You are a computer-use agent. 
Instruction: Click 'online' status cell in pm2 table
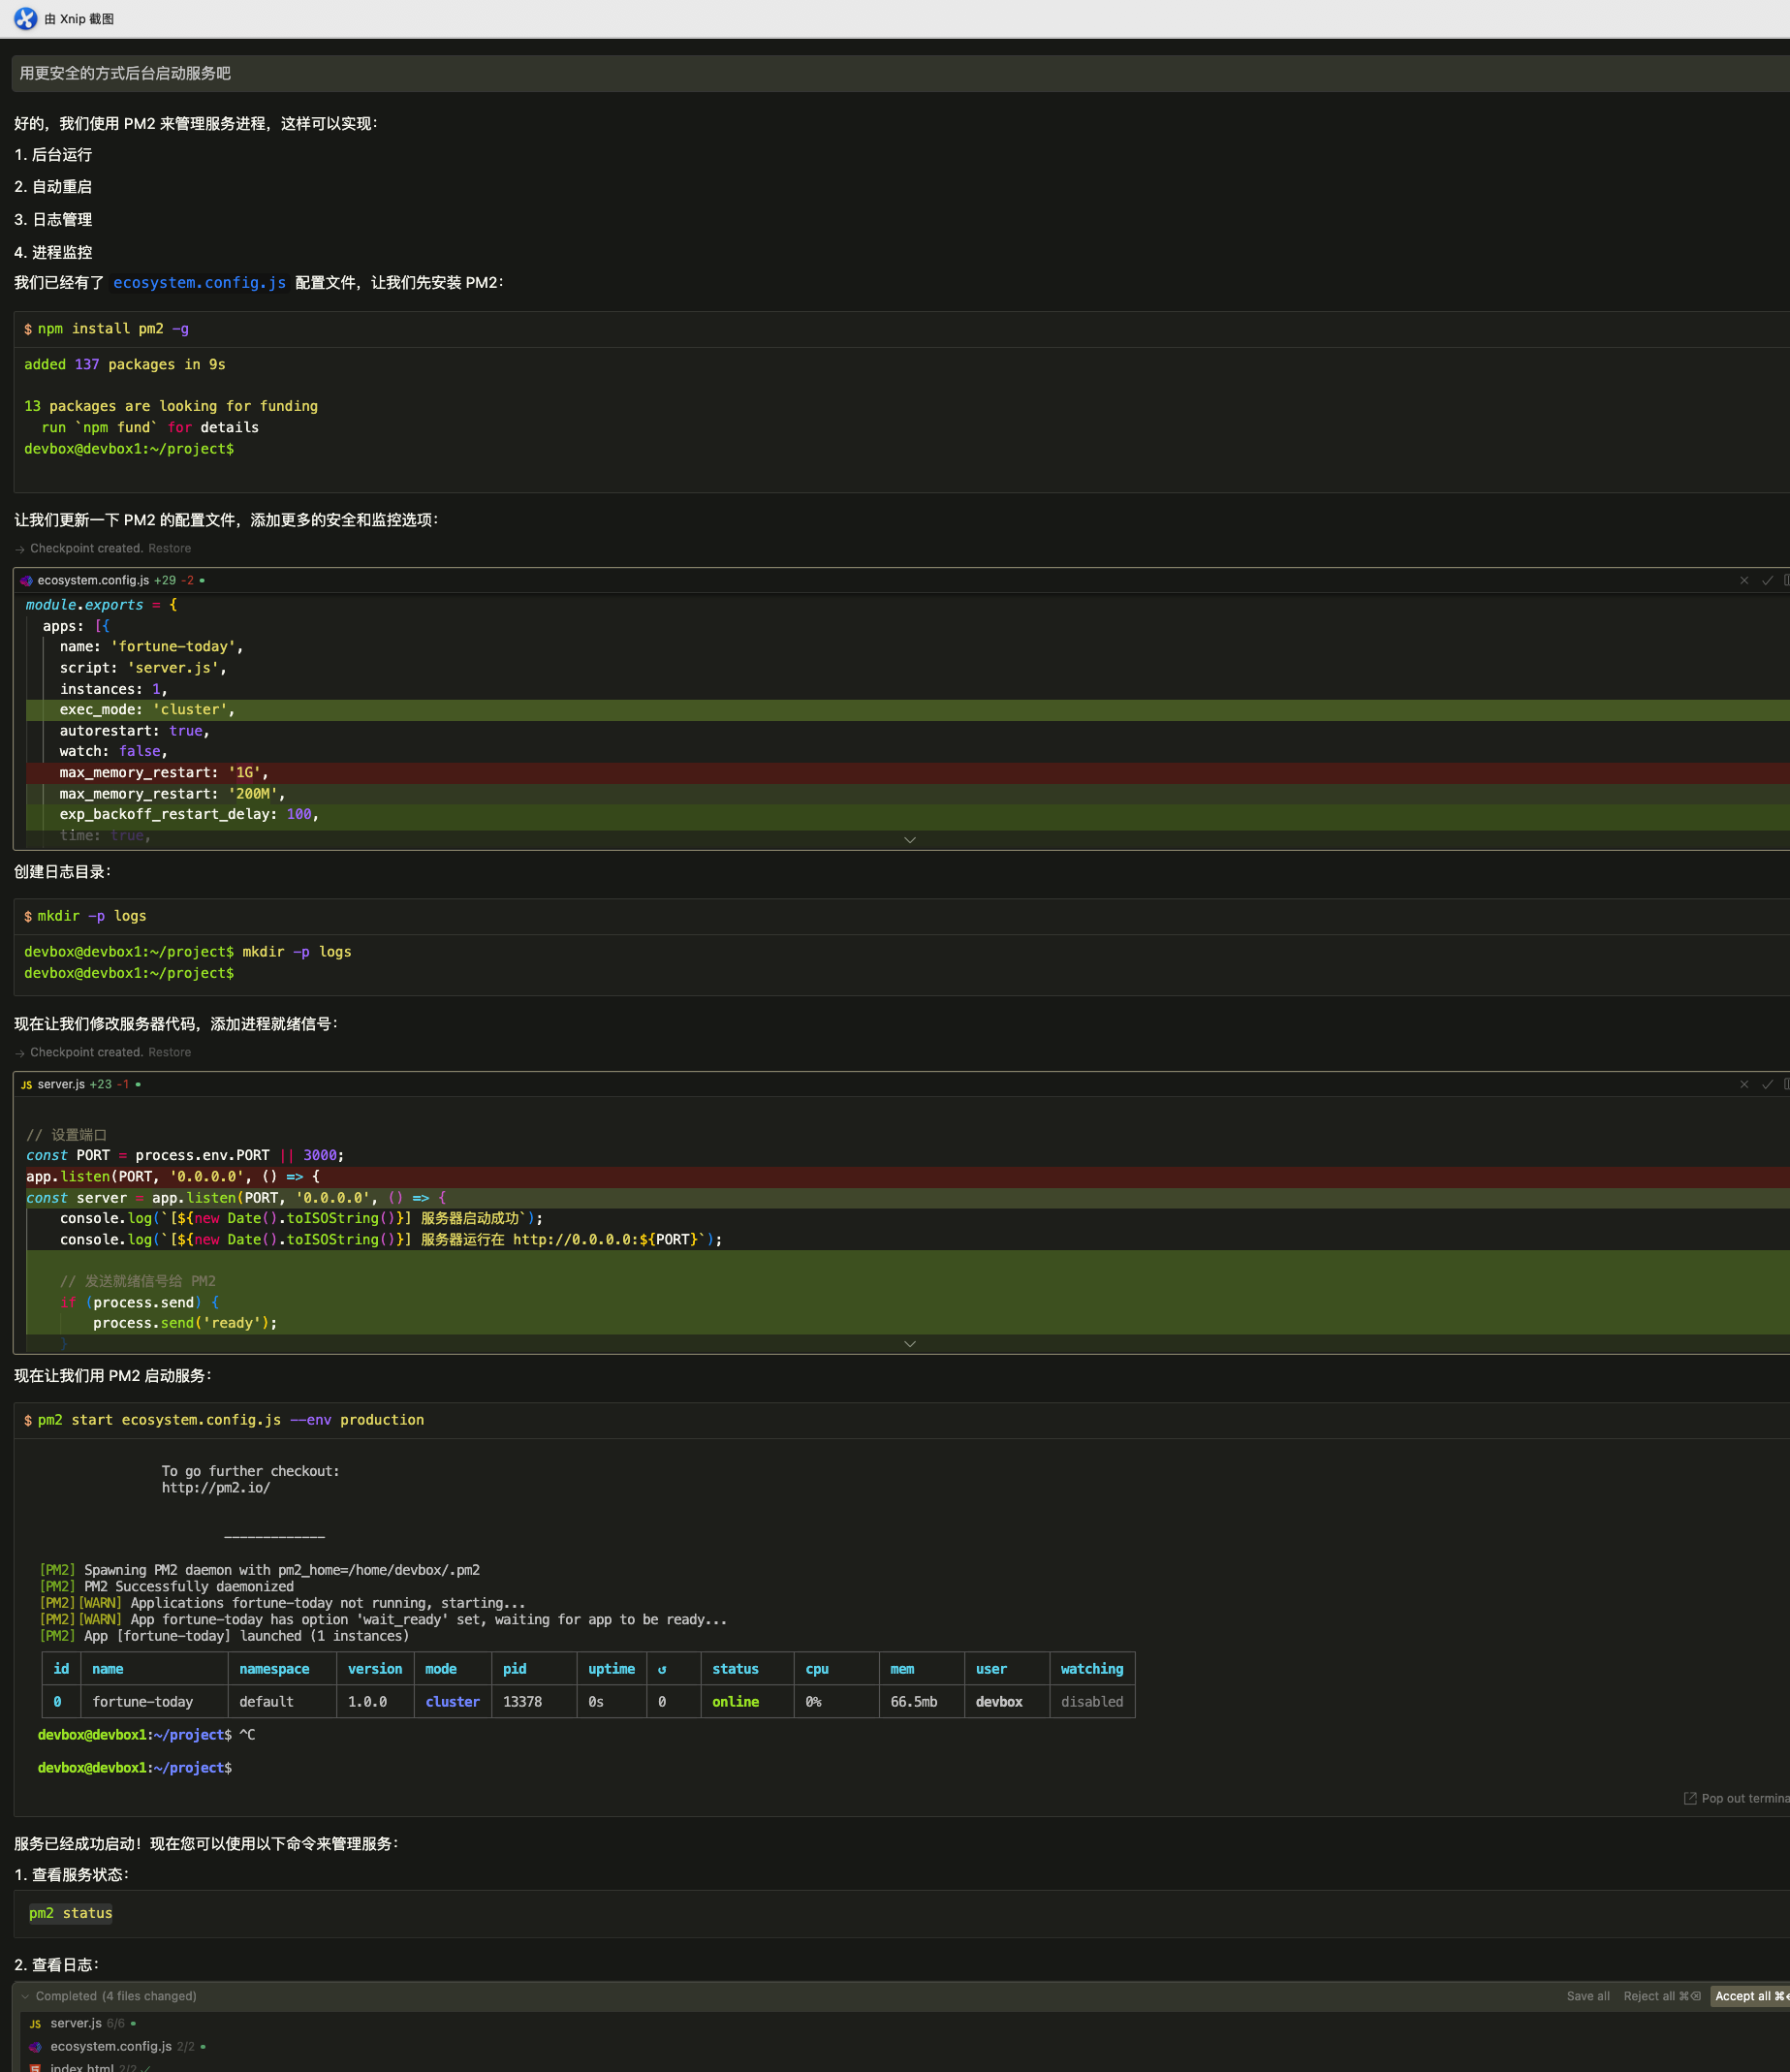point(736,1702)
